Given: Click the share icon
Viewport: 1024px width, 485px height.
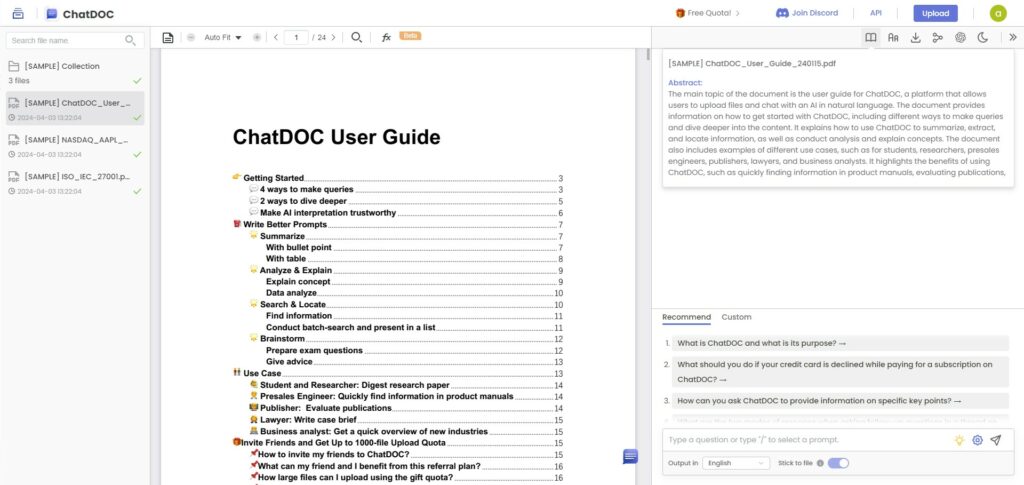Looking at the screenshot, I should point(938,38).
